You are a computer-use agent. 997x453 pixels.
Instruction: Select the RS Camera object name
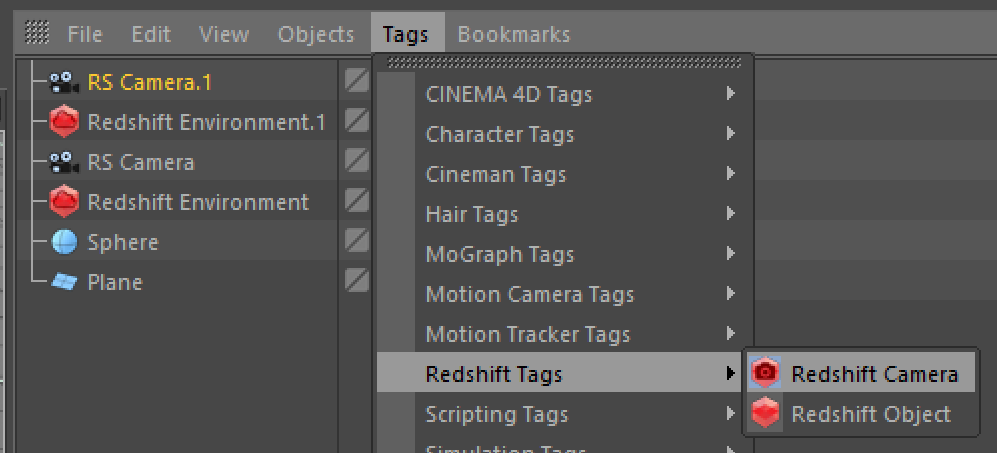(x=141, y=163)
